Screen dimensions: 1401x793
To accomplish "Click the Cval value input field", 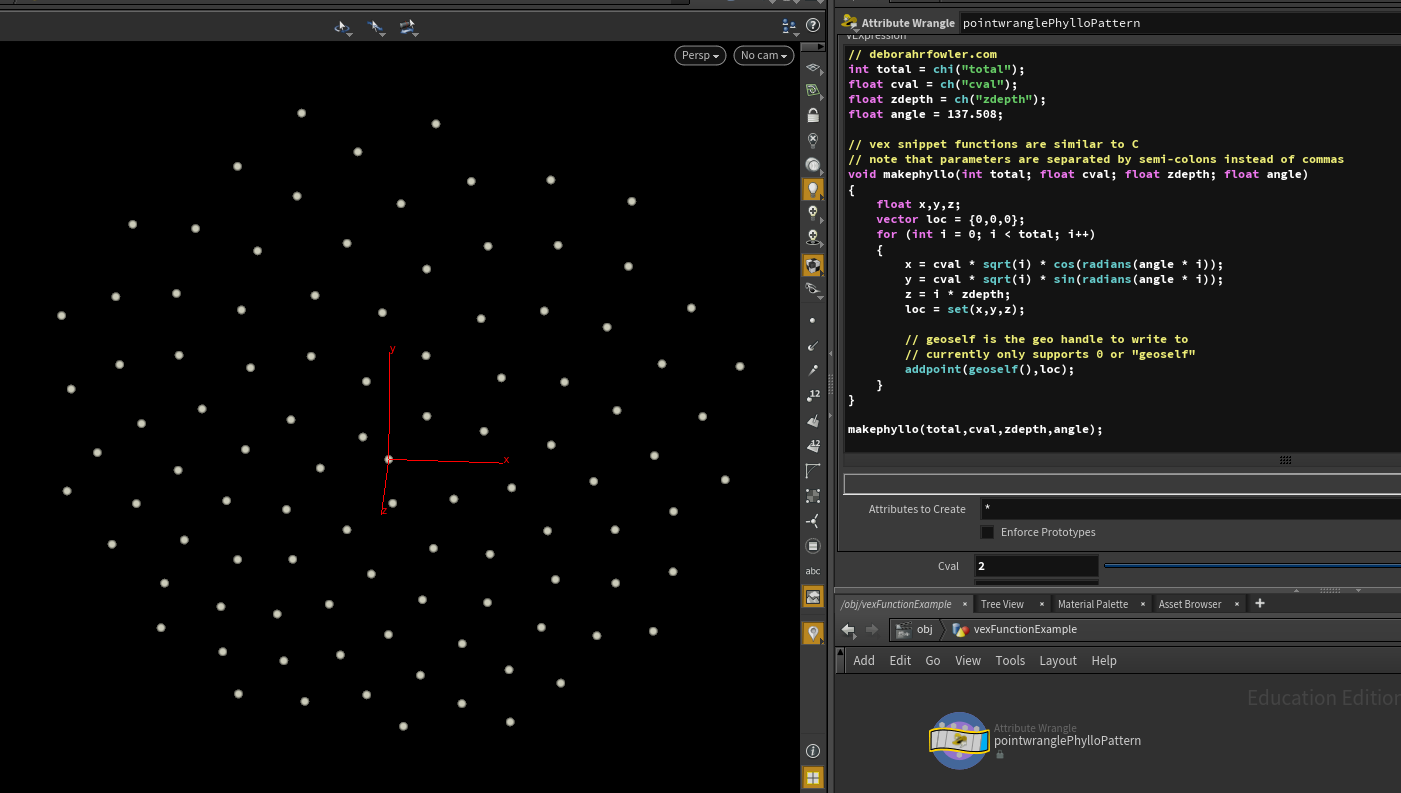I will pos(1036,566).
